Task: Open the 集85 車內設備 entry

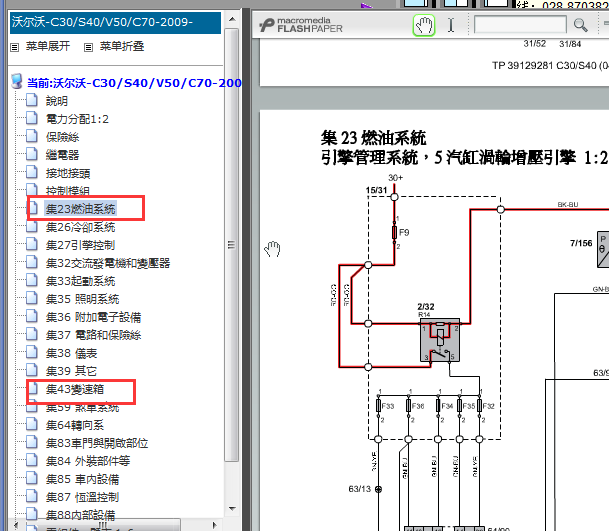Action: click(82, 479)
